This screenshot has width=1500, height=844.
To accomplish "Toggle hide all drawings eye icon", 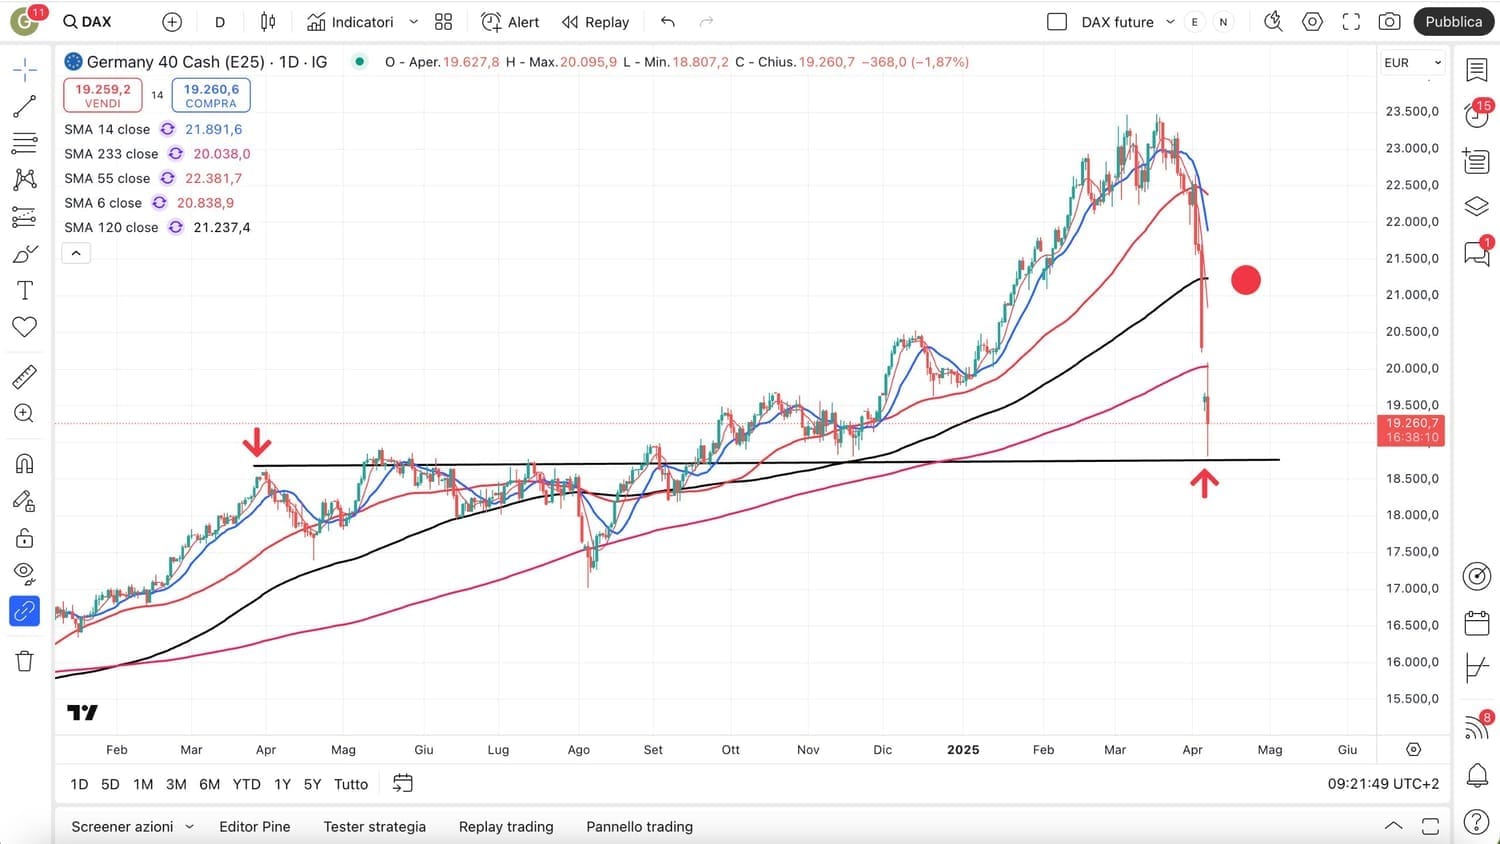I will pos(24,573).
